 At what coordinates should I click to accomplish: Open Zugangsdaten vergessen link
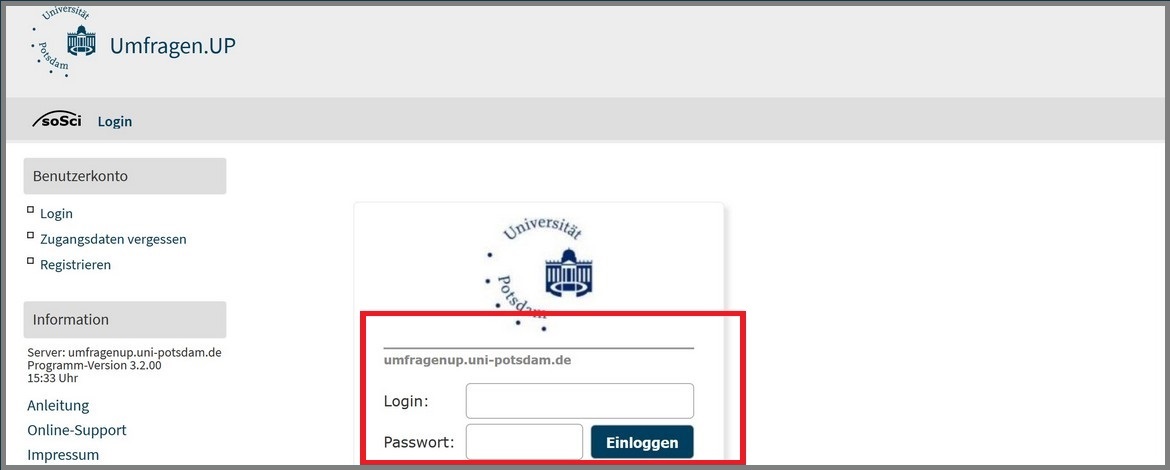(113, 239)
